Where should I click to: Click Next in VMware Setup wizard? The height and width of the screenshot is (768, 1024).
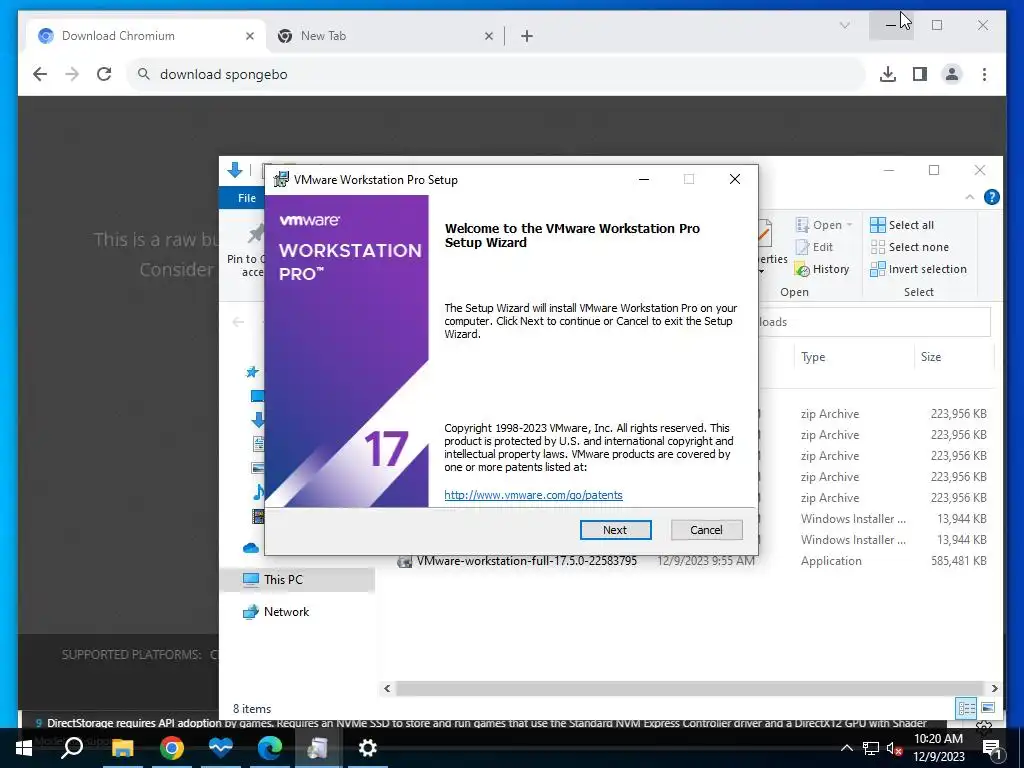615,530
